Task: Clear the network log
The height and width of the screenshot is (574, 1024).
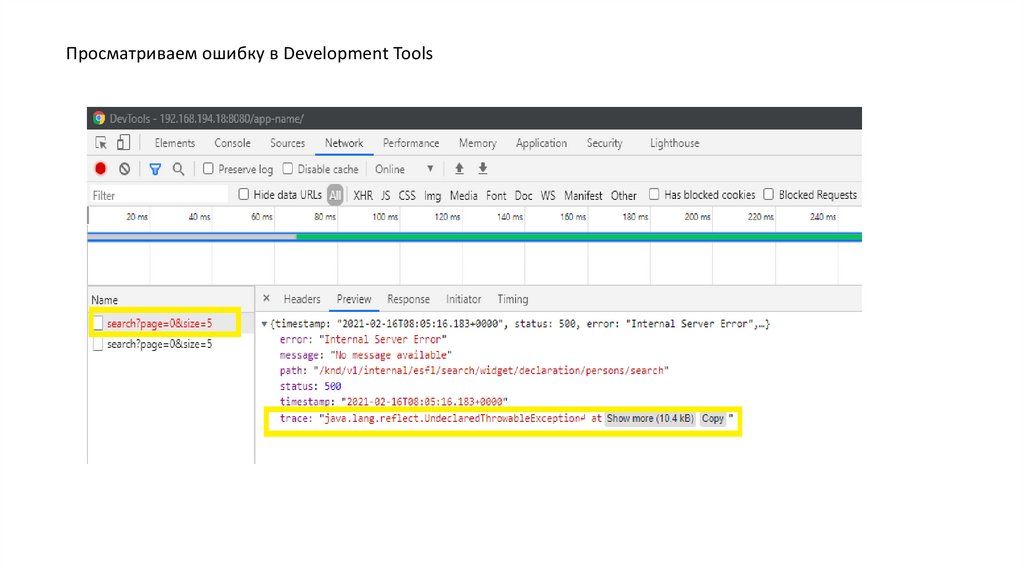Action: point(124,169)
